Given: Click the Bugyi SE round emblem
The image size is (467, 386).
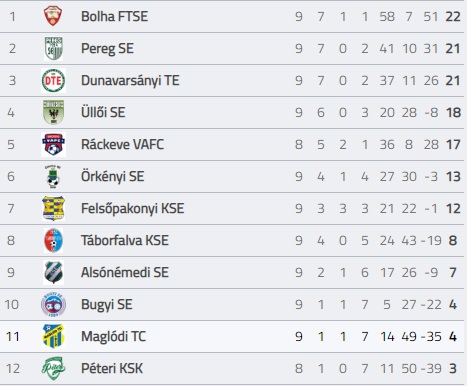Looking at the screenshot, I should pos(53,304).
